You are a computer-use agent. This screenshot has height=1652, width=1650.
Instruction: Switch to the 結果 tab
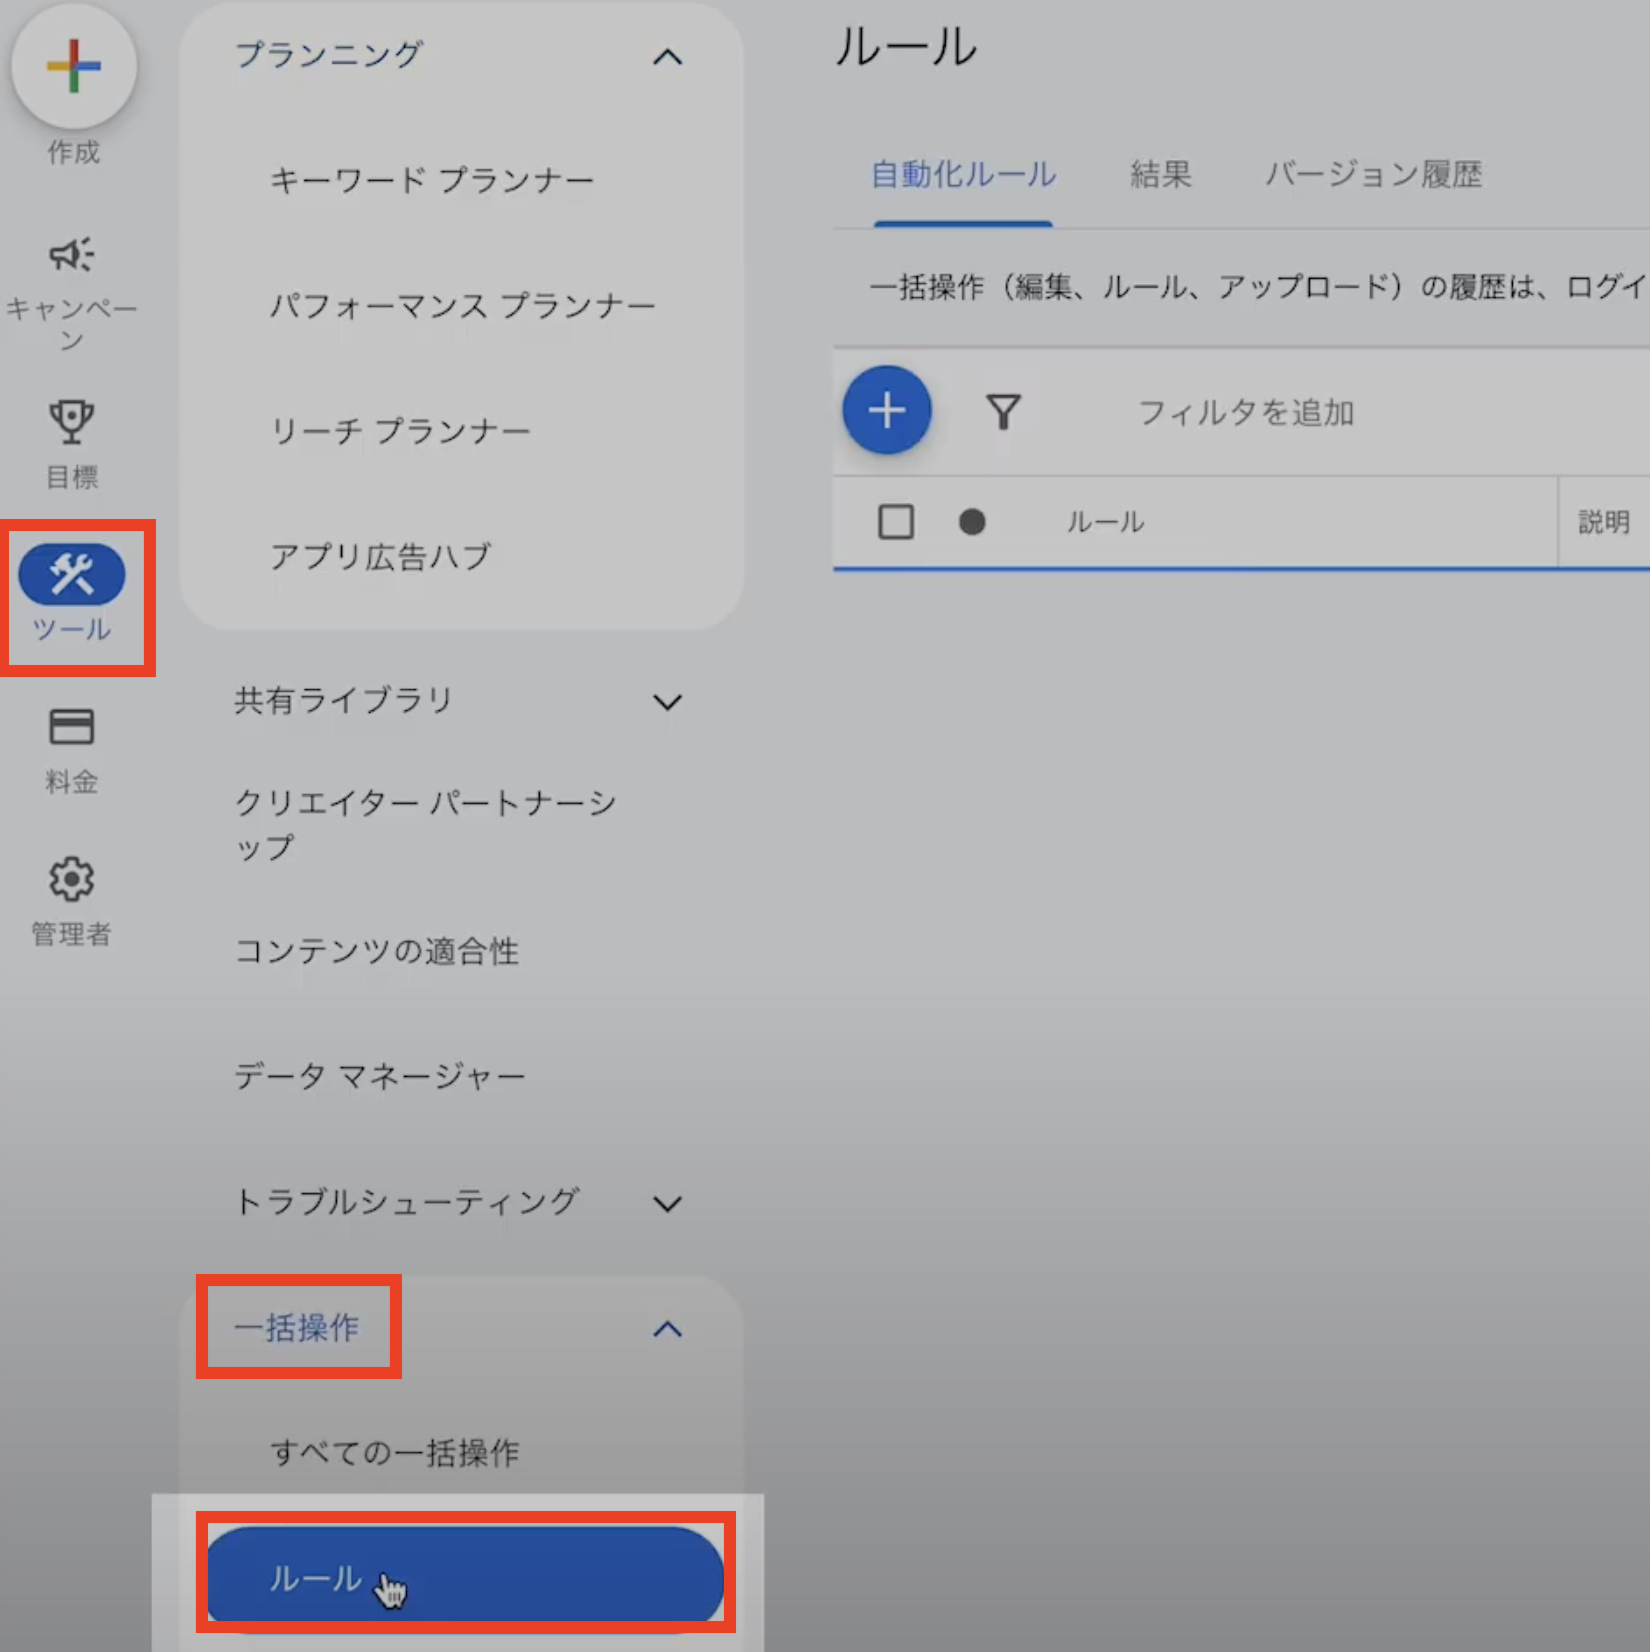tap(1160, 175)
